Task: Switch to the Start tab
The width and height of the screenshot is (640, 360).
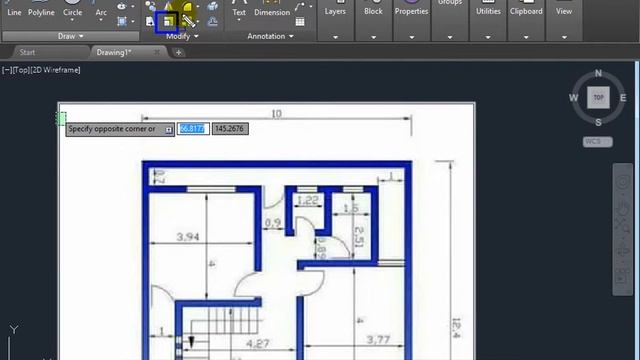Action: pos(27,52)
